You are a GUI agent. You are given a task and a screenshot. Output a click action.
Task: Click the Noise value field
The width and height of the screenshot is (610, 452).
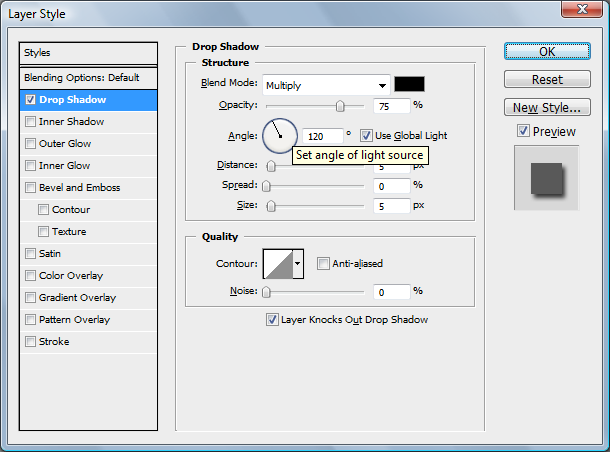tap(392, 292)
